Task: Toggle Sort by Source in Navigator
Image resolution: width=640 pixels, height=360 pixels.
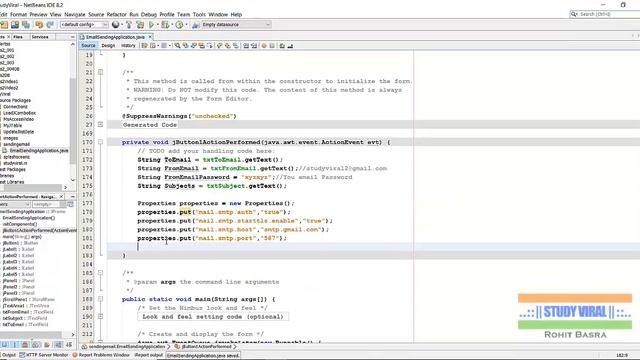Action: point(69,345)
